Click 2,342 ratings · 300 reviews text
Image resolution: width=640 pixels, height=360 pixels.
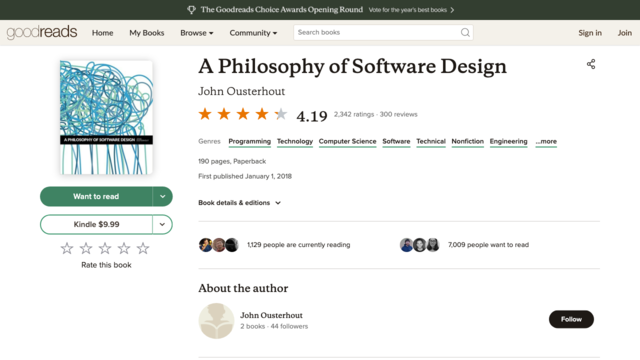376,114
